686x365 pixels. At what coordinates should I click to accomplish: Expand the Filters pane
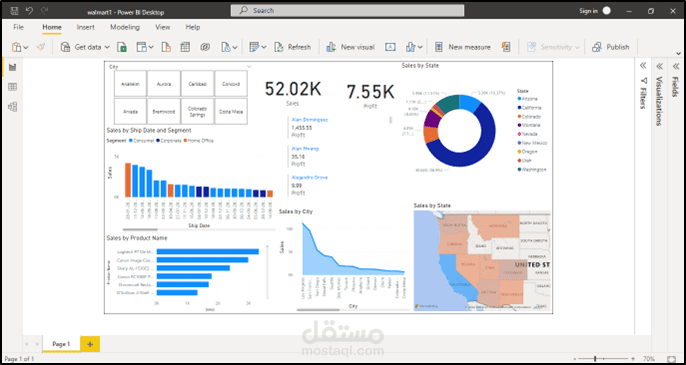pos(643,66)
